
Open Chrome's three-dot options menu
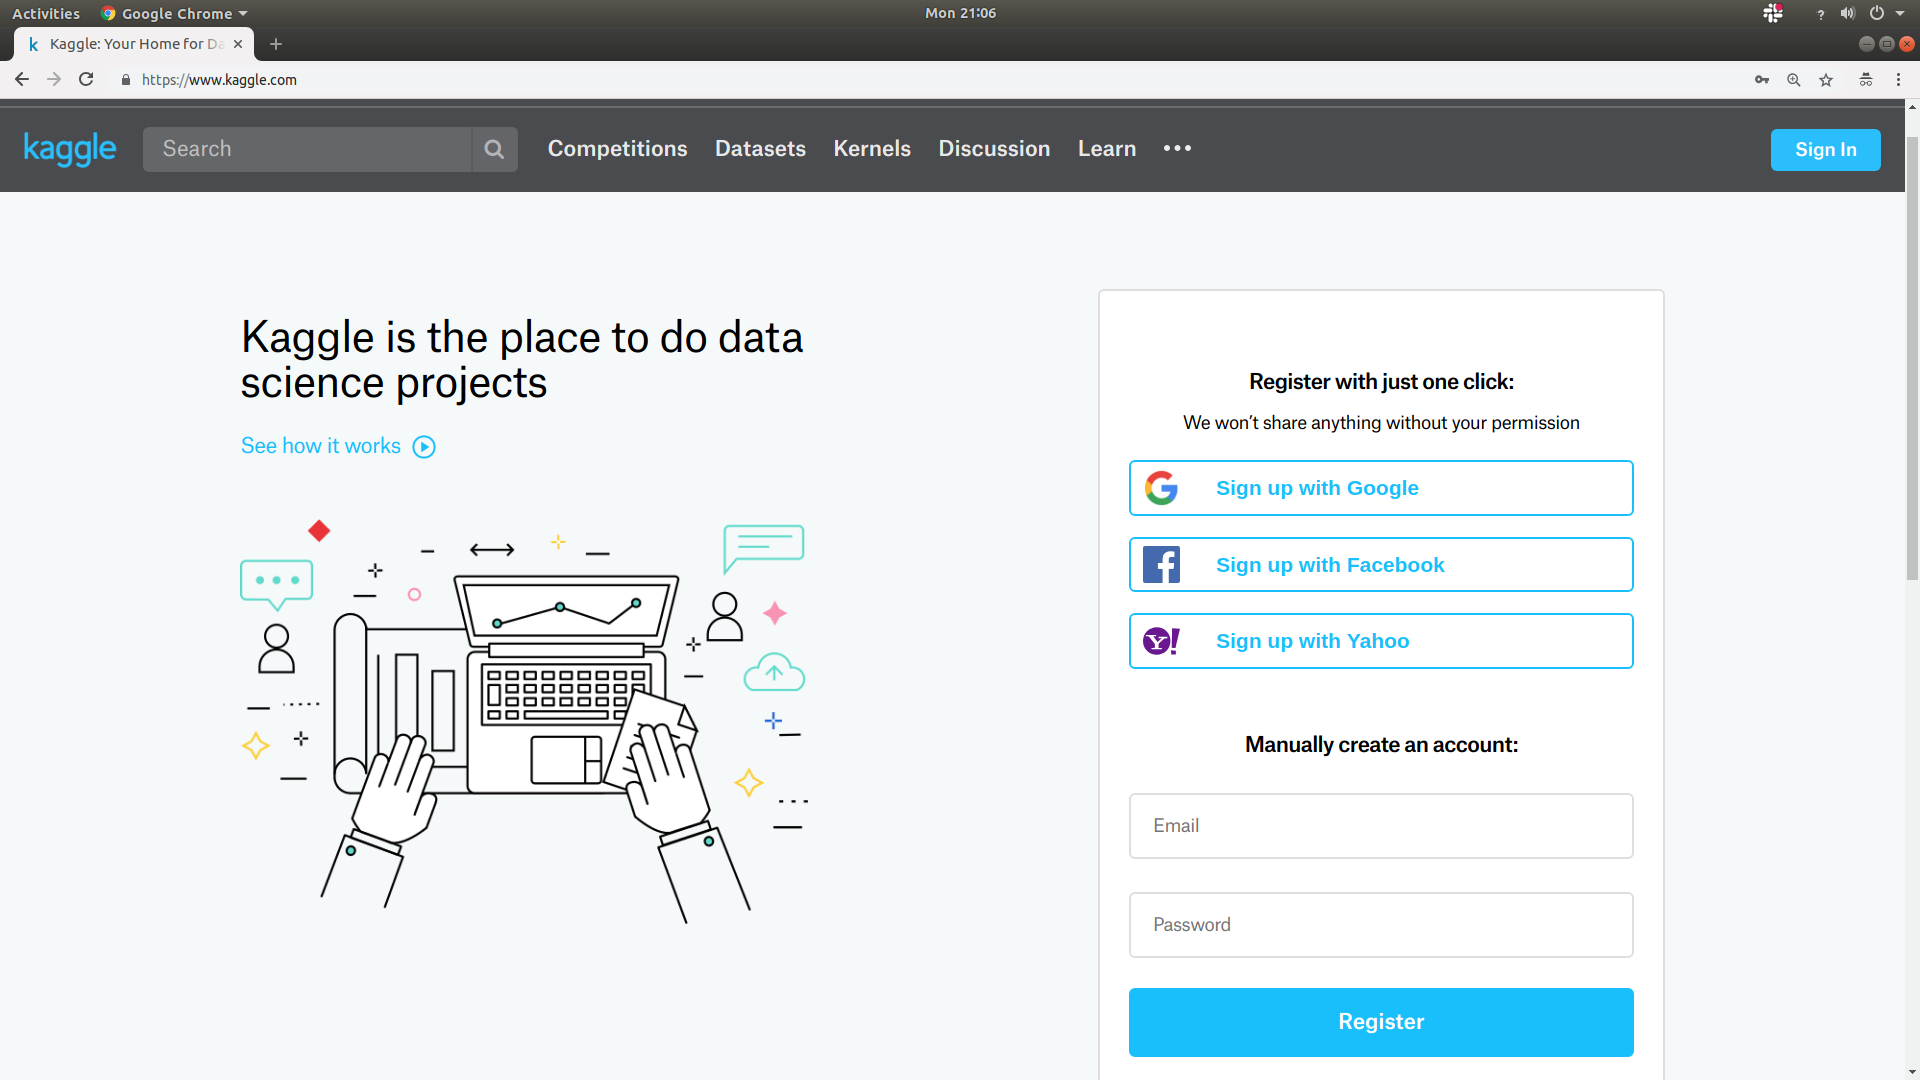coord(1898,80)
